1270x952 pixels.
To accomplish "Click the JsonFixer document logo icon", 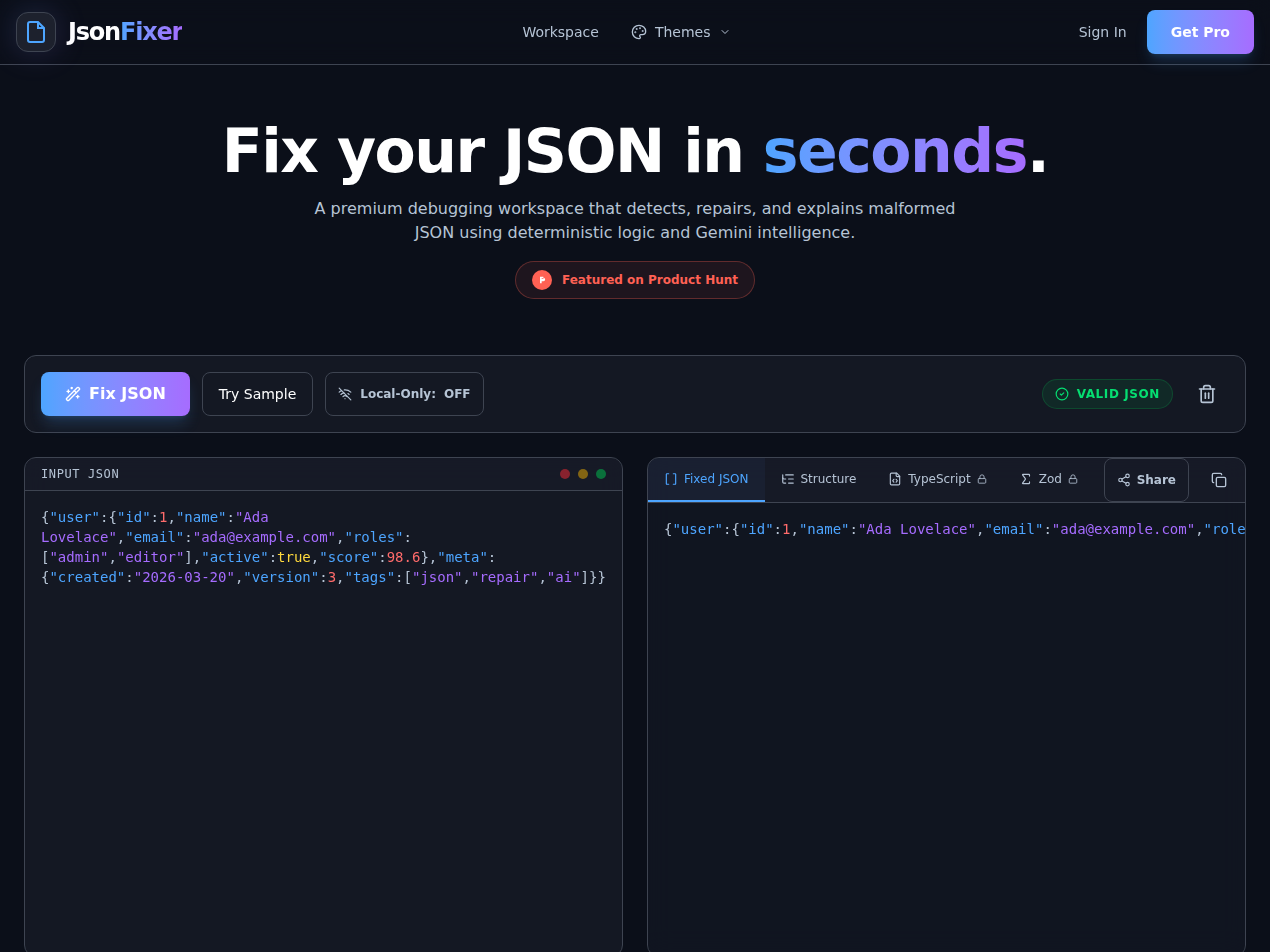I will click(36, 31).
